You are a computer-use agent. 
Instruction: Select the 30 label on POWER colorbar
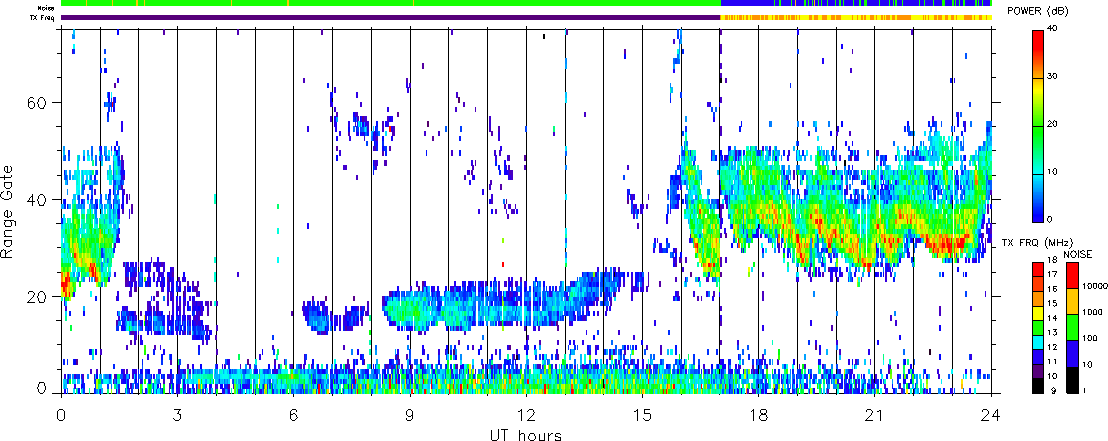click(1054, 76)
